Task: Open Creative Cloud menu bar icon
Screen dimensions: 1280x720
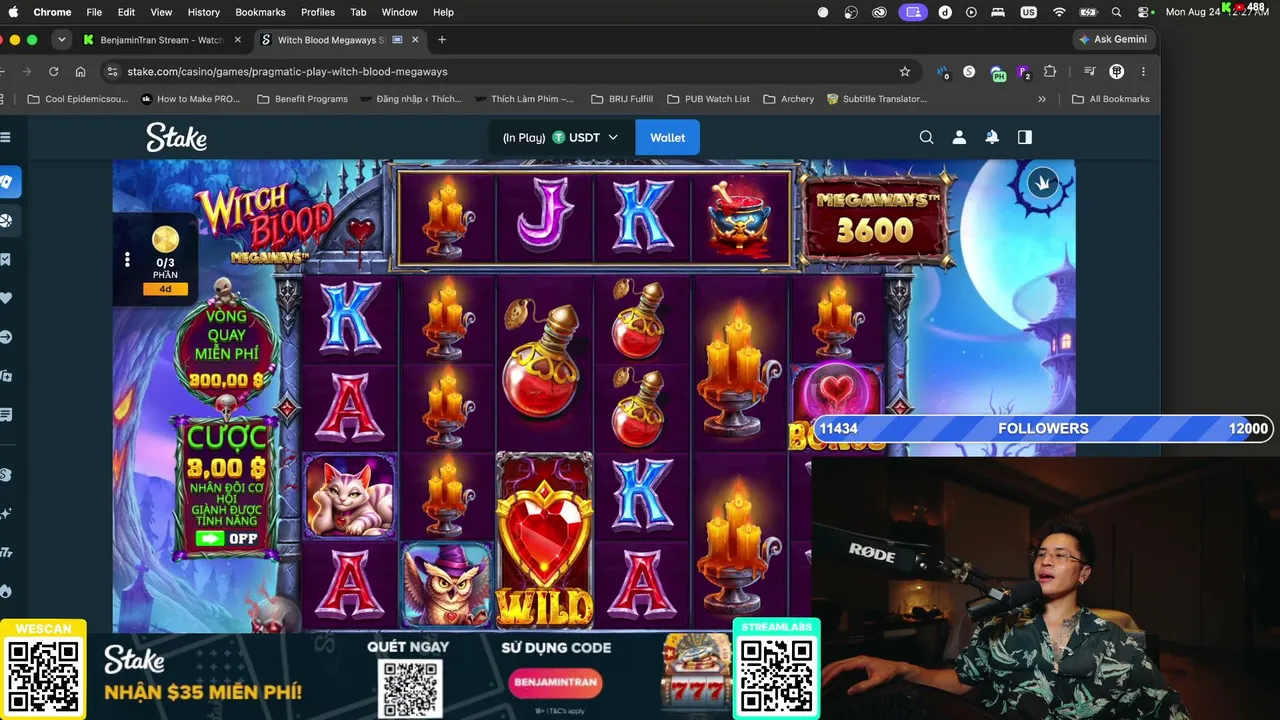Action: (x=880, y=12)
